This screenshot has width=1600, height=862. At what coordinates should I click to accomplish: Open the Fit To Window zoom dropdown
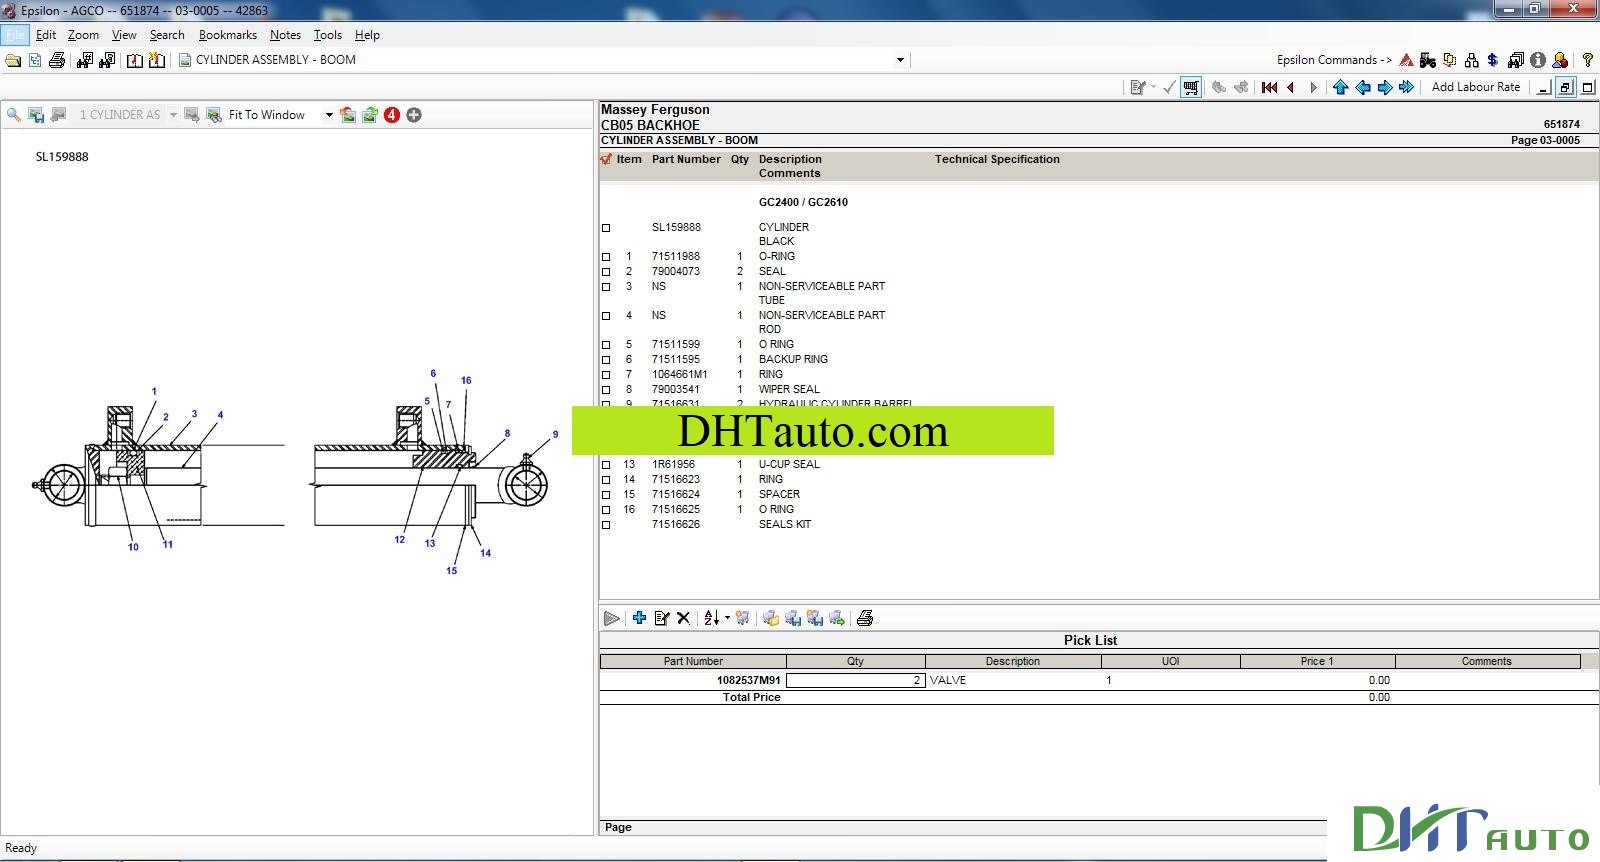point(329,115)
